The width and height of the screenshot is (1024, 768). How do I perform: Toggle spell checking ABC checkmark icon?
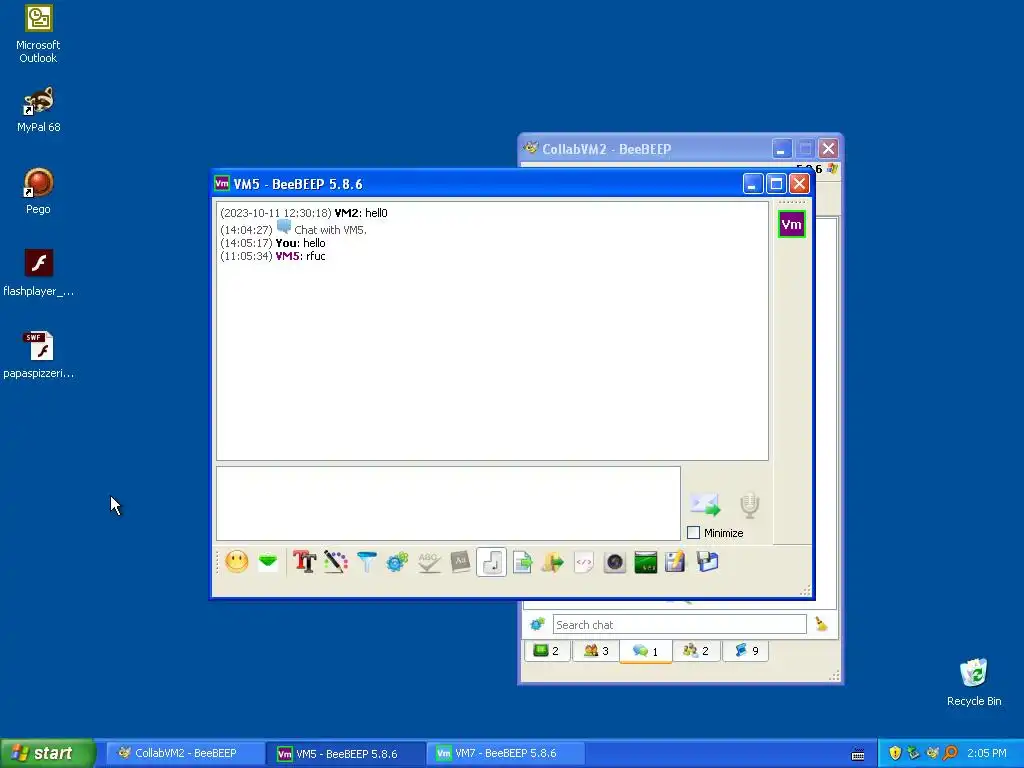point(428,562)
